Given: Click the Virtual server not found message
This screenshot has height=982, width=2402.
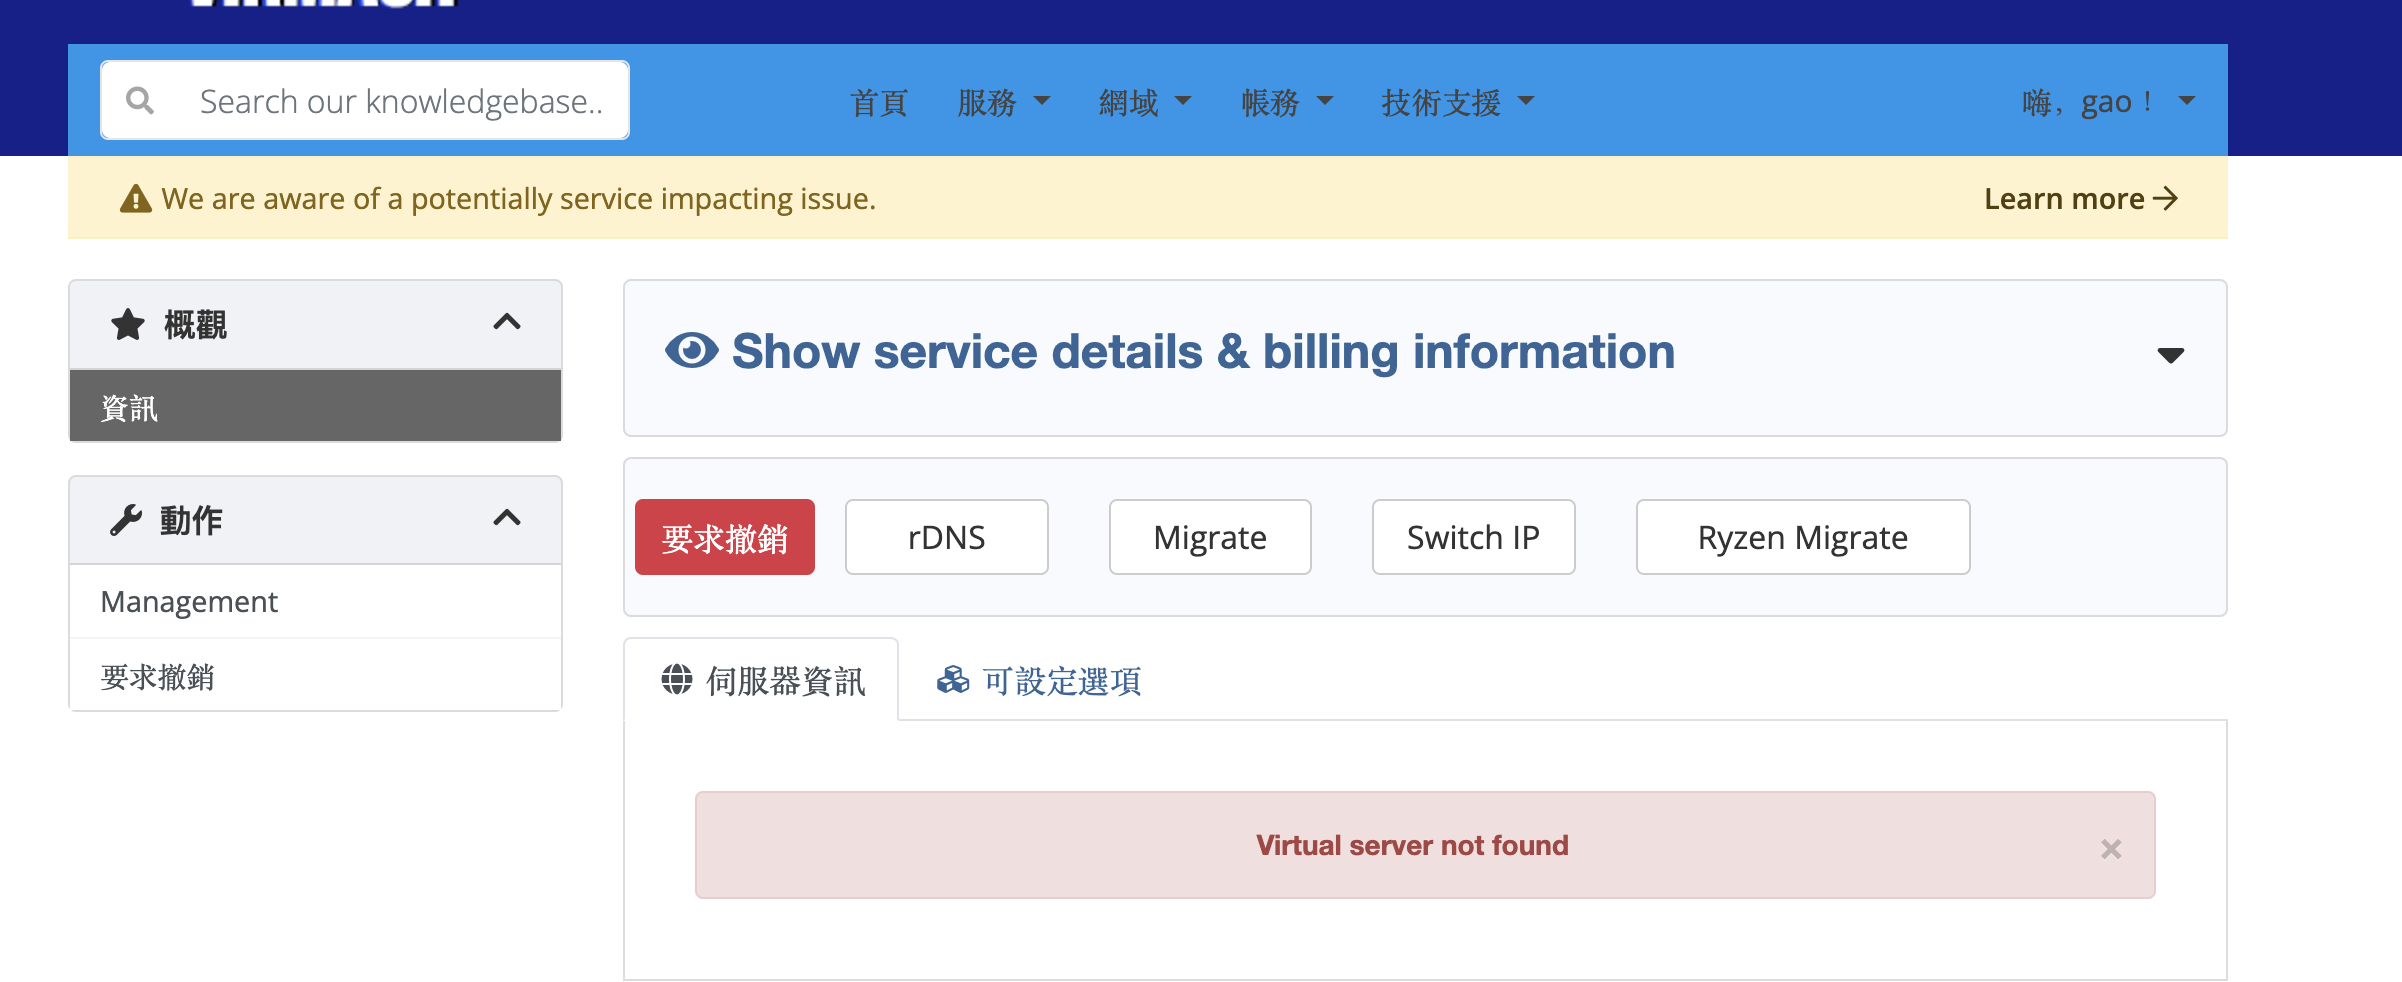Looking at the screenshot, I should pos(1412,845).
